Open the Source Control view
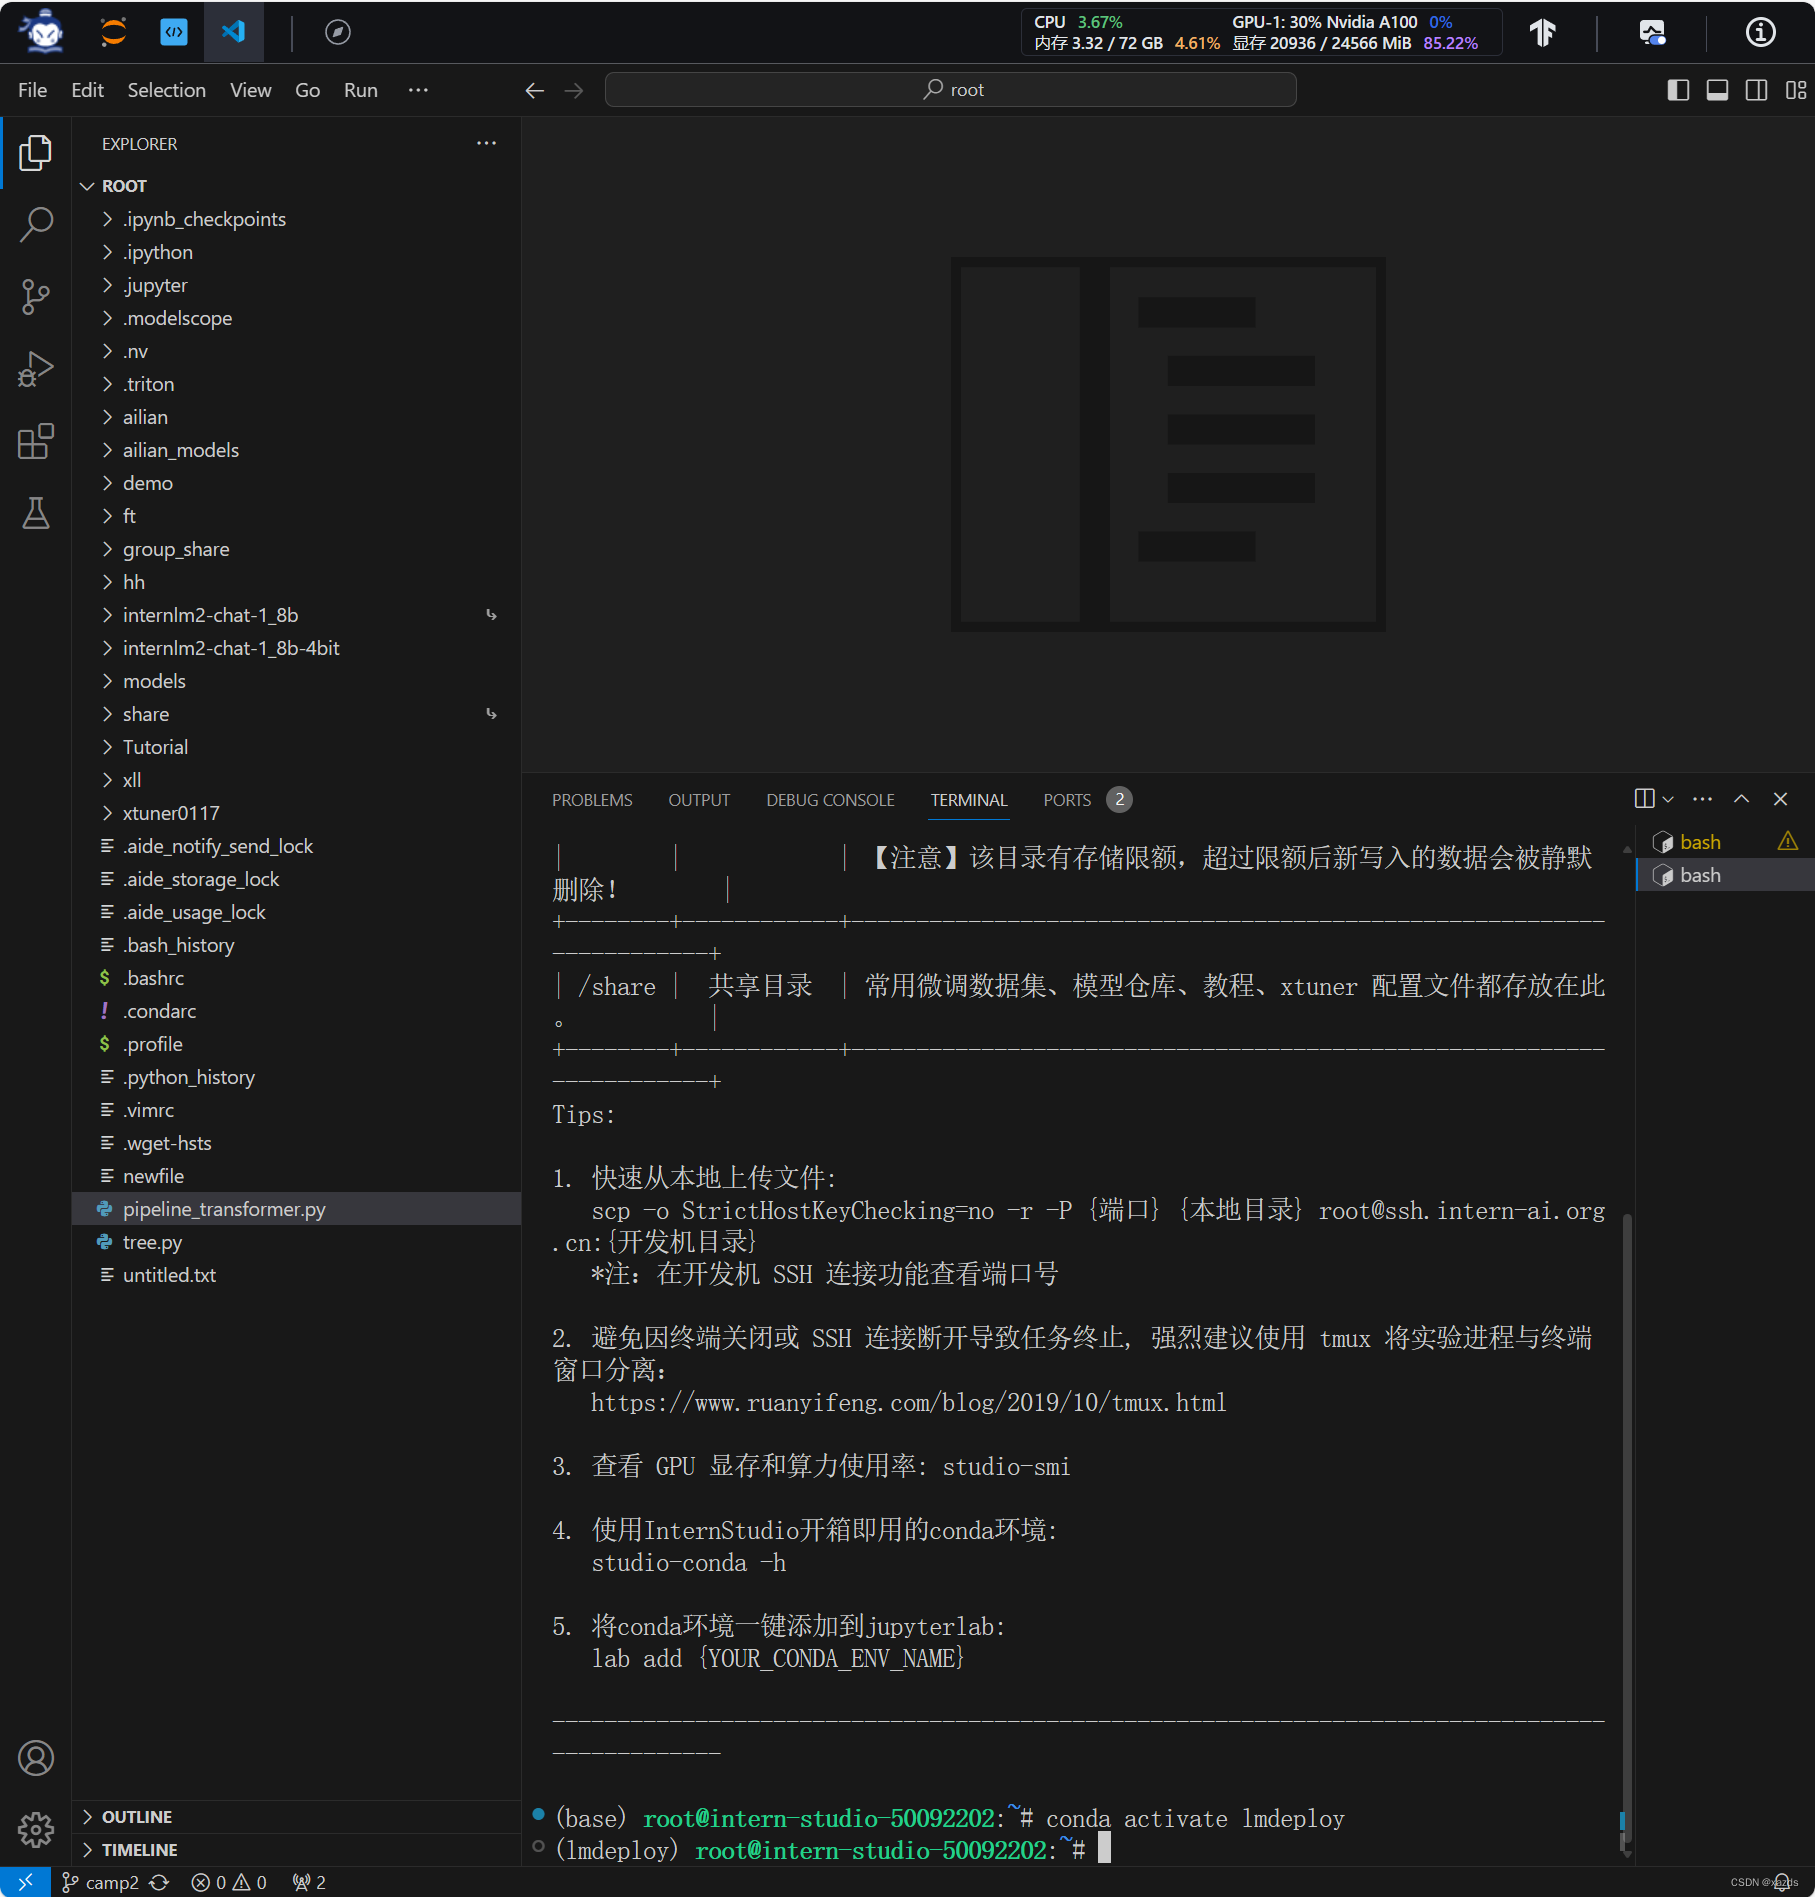This screenshot has width=1815, height=1897. tap(36, 297)
